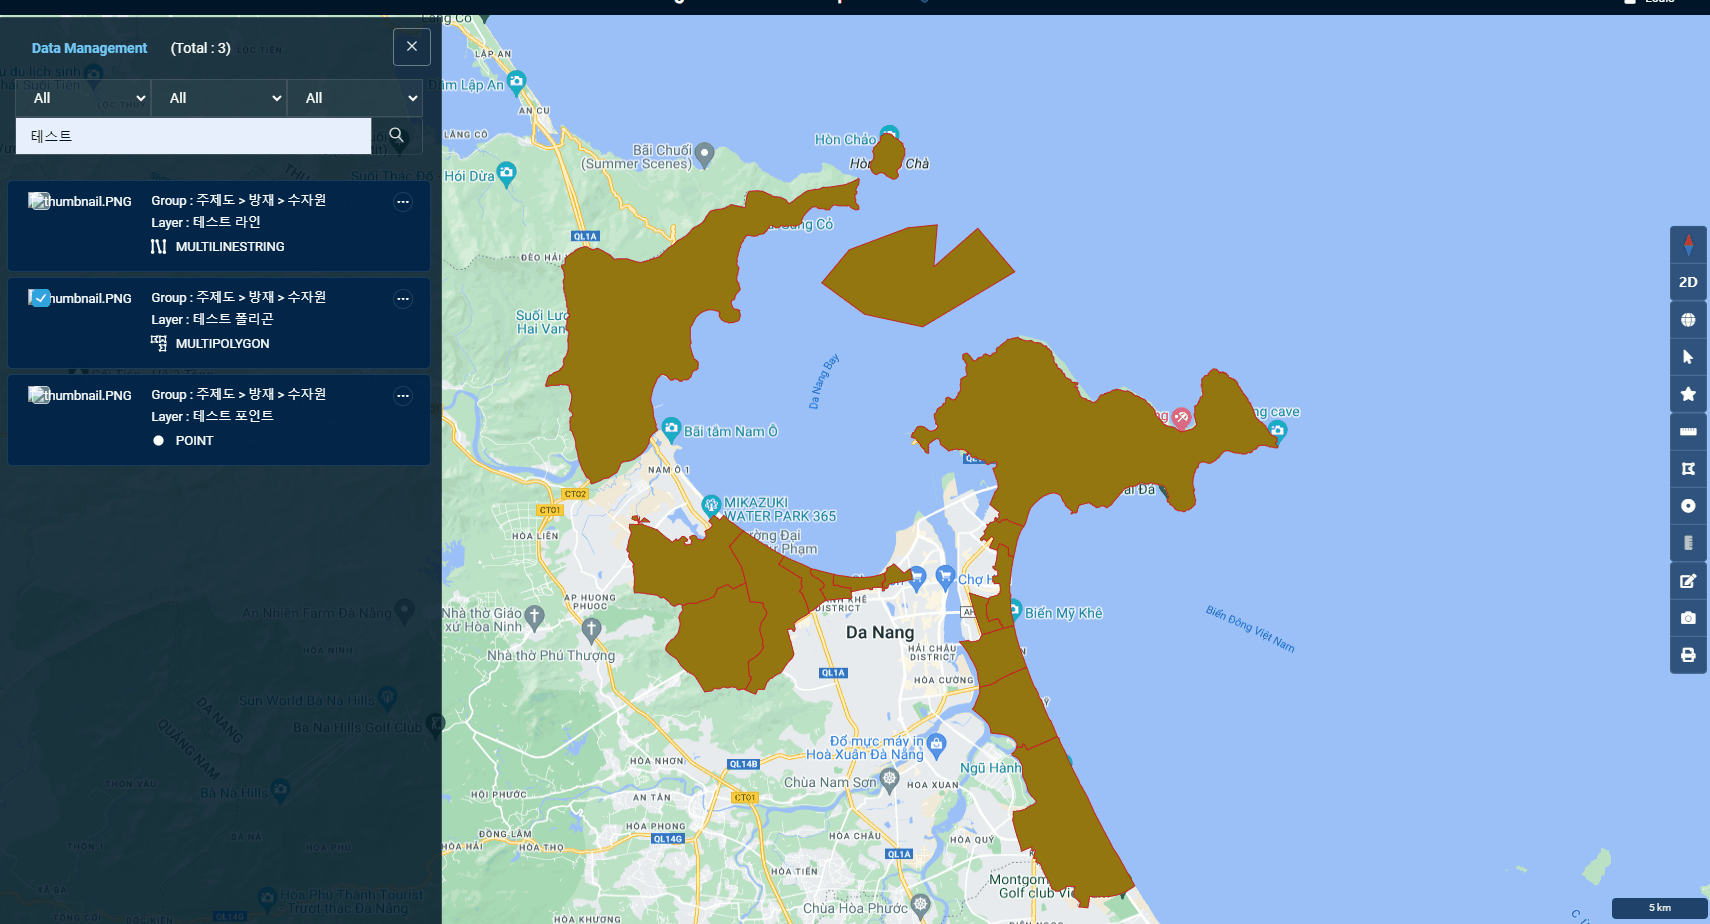Click the POINT label
This screenshot has height=924, width=1710.
click(x=194, y=440)
